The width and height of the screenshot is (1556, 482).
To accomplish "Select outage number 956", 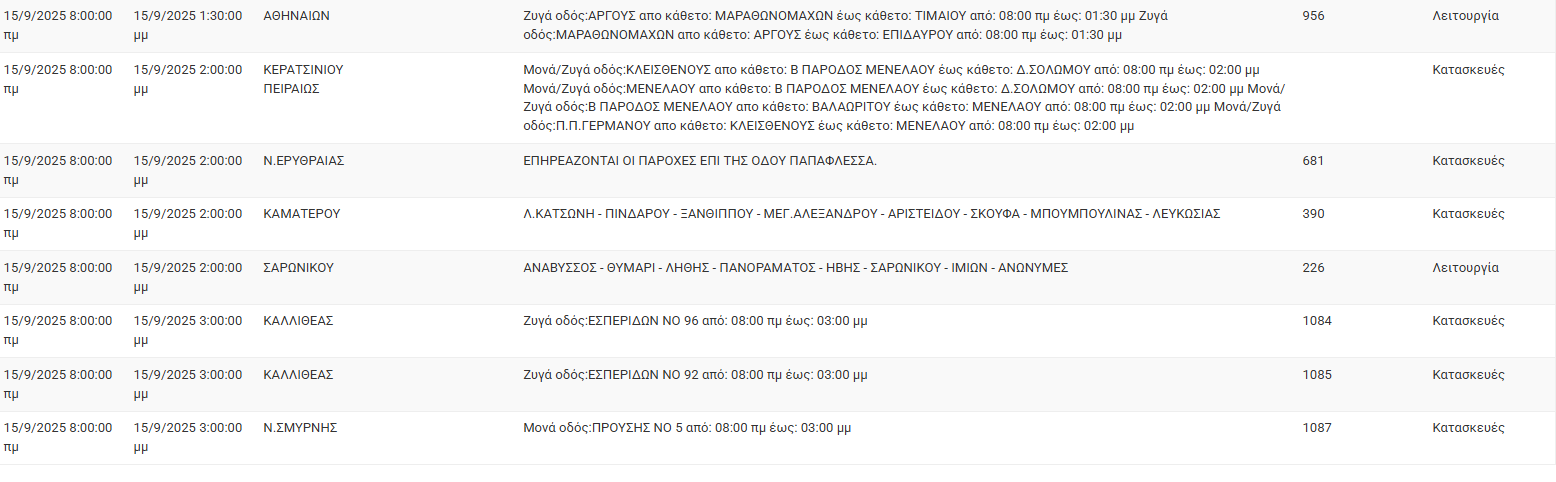I will (1314, 16).
